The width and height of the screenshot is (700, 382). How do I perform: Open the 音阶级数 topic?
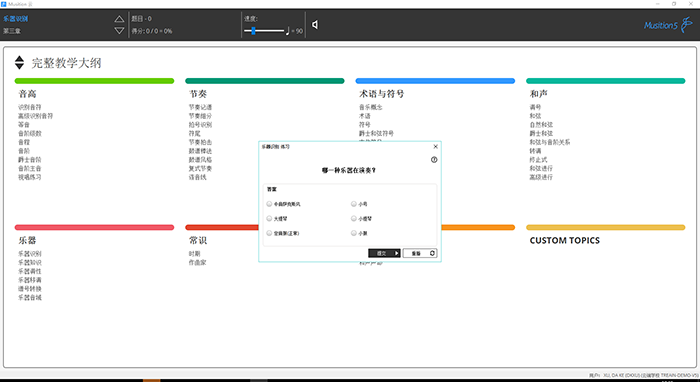[29, 133]
